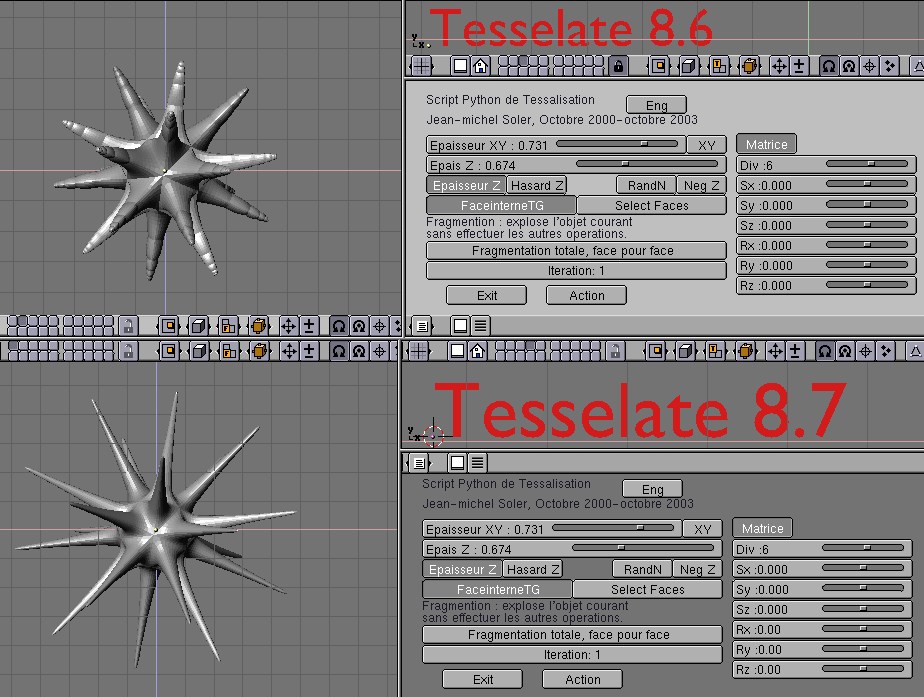Toggle the open layer lock in Tesselate 8.7 header
The height and width of the screenshot is (697, 924).
pos(615,351)
